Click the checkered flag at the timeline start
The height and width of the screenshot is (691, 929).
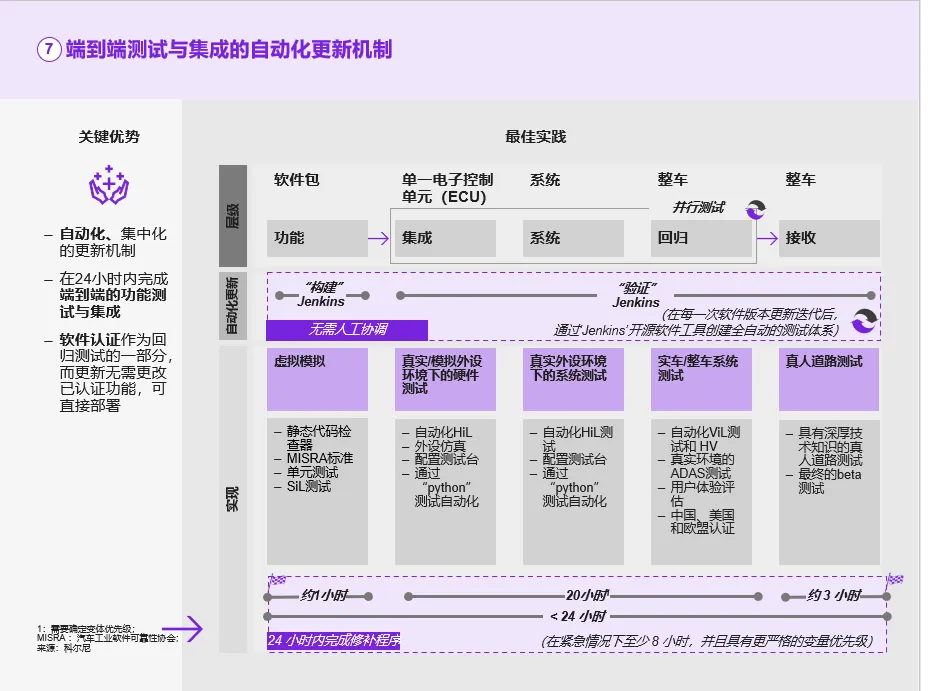coord(277,579)
